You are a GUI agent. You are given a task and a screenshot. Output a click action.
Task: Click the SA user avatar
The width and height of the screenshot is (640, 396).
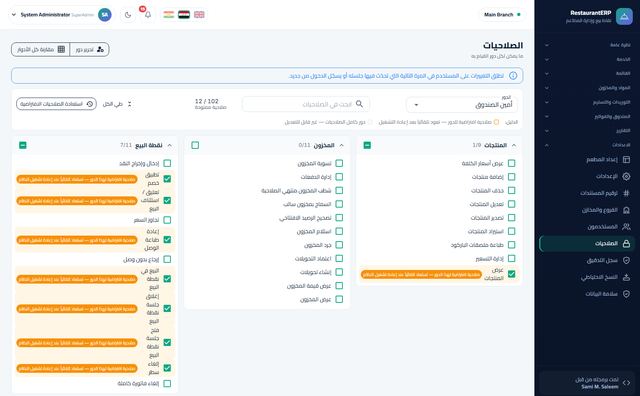click(105, 15)
